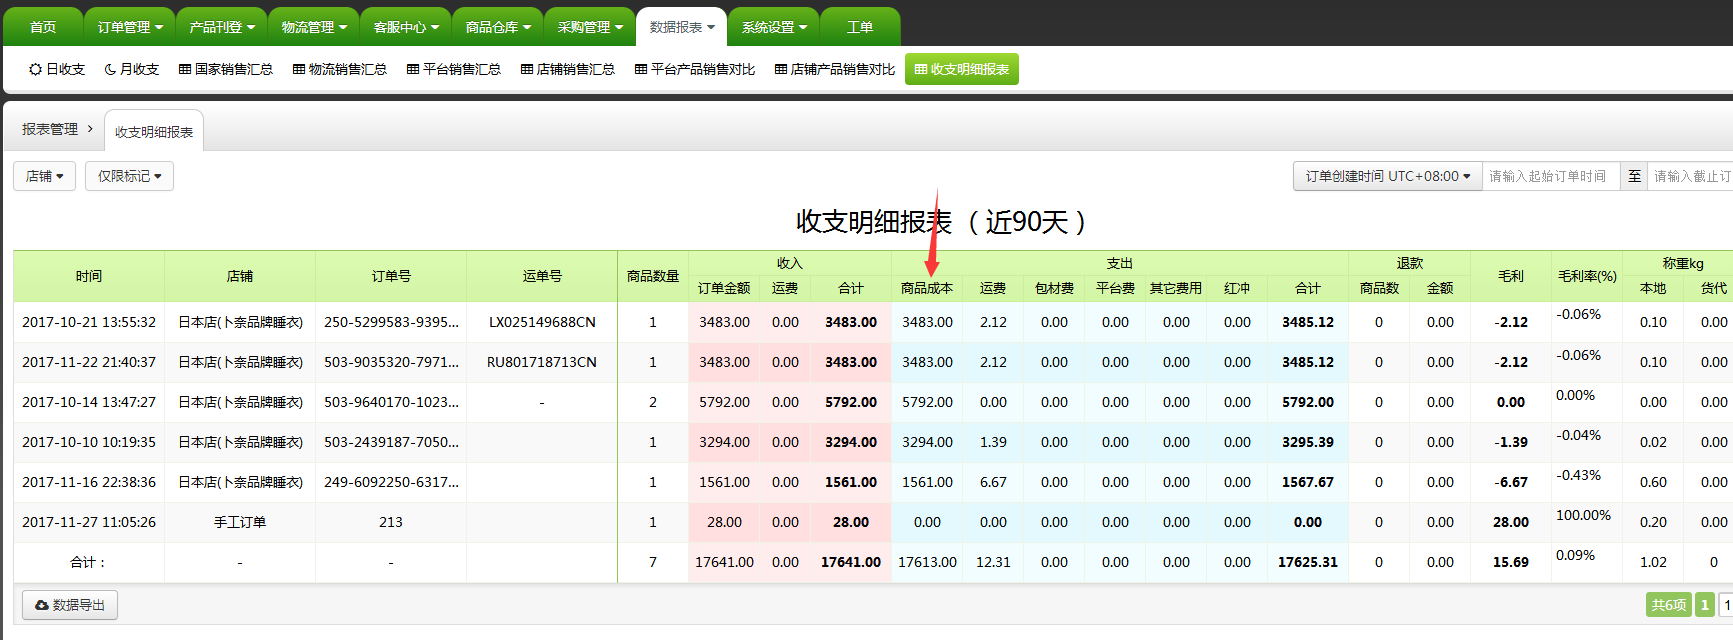Go to 报表管理 breadcrumb
The width and height of the screenshot is (1733, 640).
(x=50, y=129)
